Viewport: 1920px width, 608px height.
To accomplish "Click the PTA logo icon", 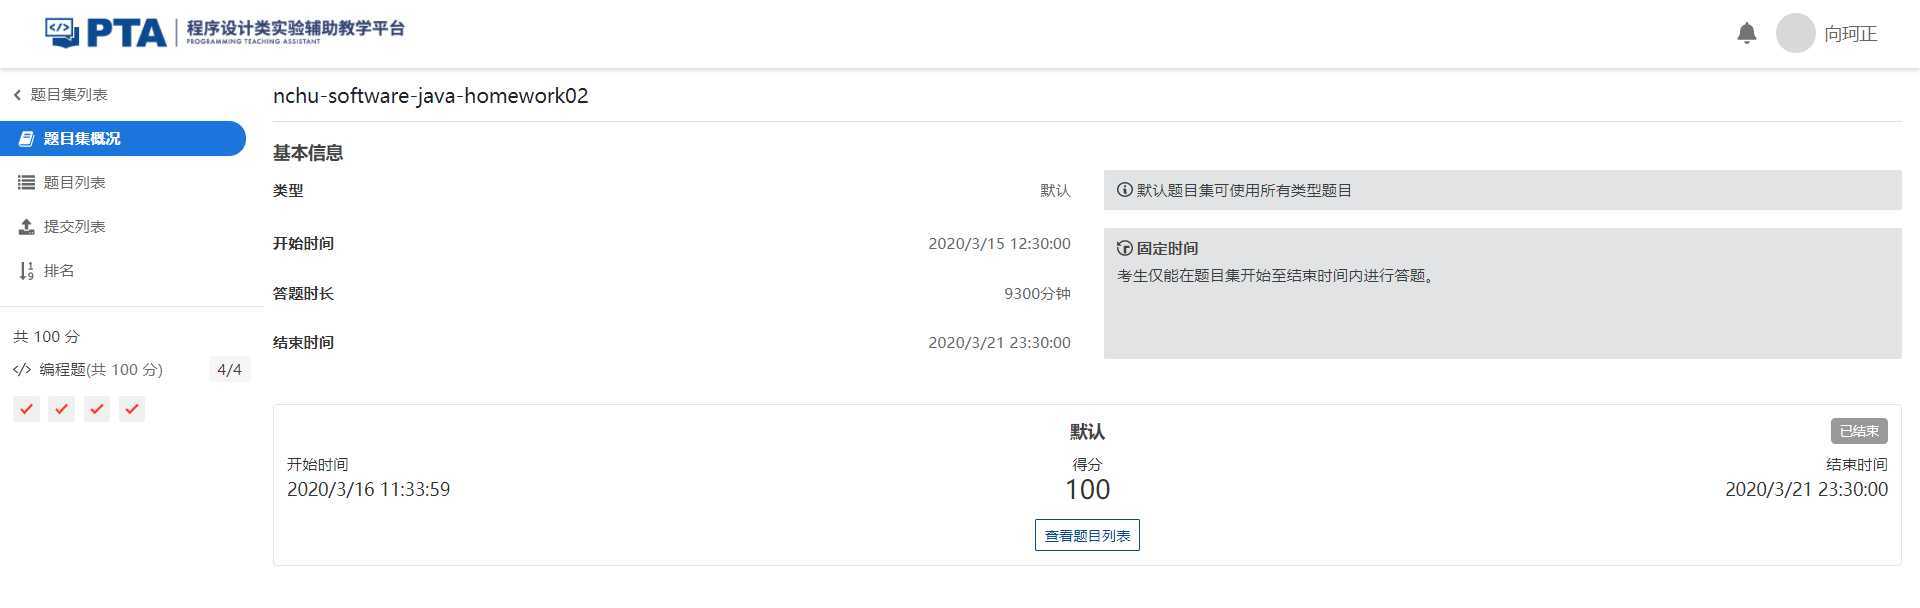I will point(62,32).
